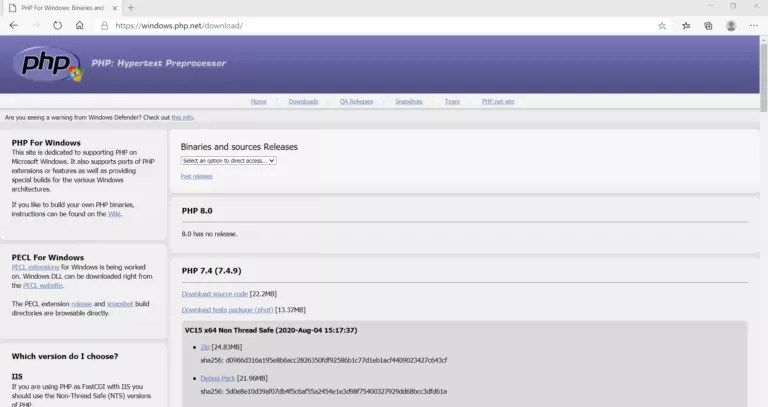Image resolution: width=768 pixels, height=407 pixels.
Task: Open the PHP.net site navigation link
Action: (498, 101)
